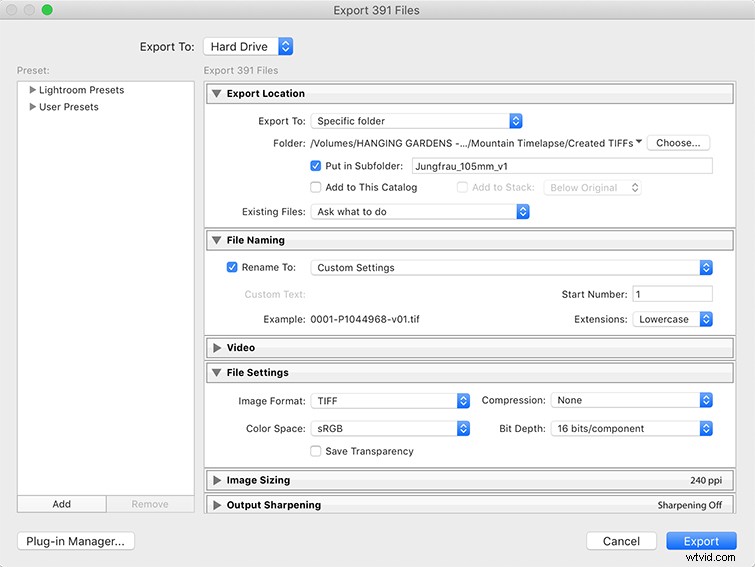Expand the Output Sharpening section
This screenshot has height=567, width=755.
216,505
